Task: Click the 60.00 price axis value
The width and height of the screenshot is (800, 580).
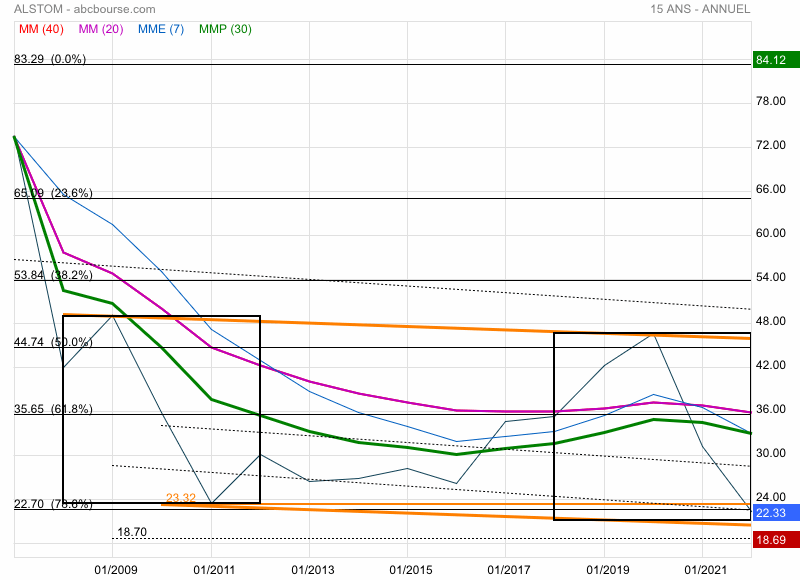Action: coord(771,233)
